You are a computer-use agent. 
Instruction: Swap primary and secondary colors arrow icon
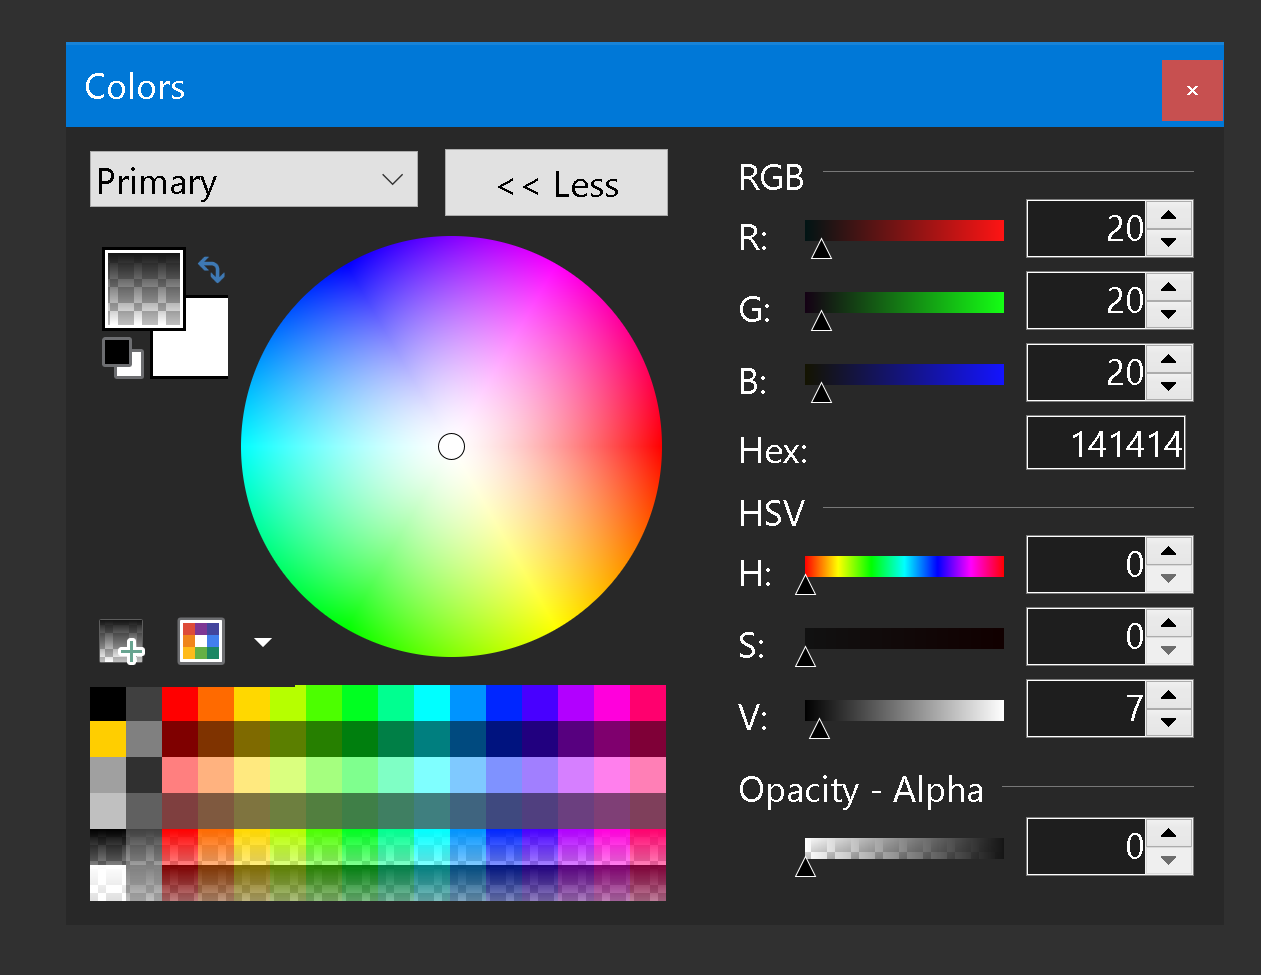click(x=211, y=270)
